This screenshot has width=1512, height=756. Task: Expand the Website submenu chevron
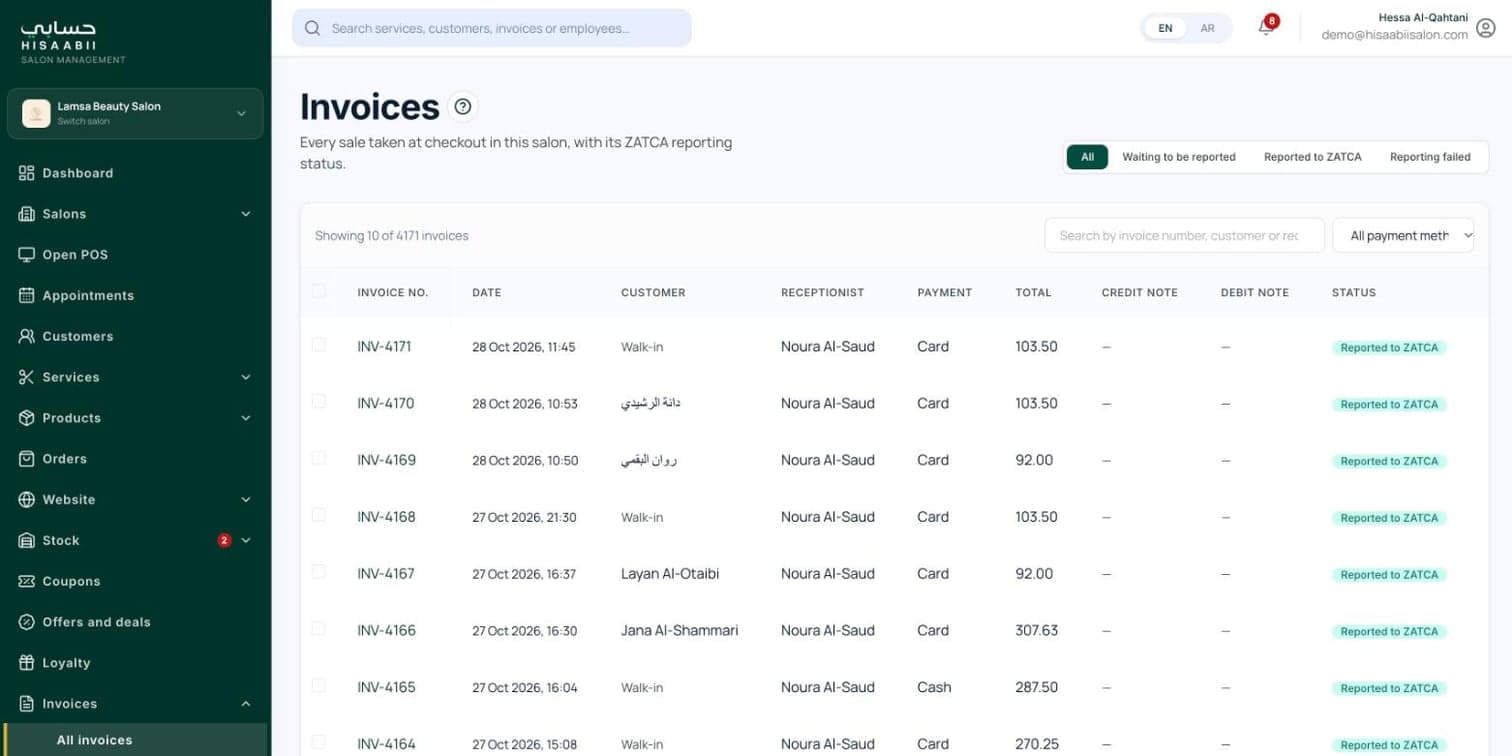pos(246,500)
